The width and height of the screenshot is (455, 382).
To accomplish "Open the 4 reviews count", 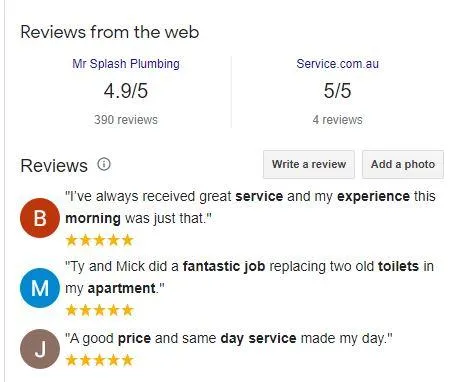I will 337,120.
